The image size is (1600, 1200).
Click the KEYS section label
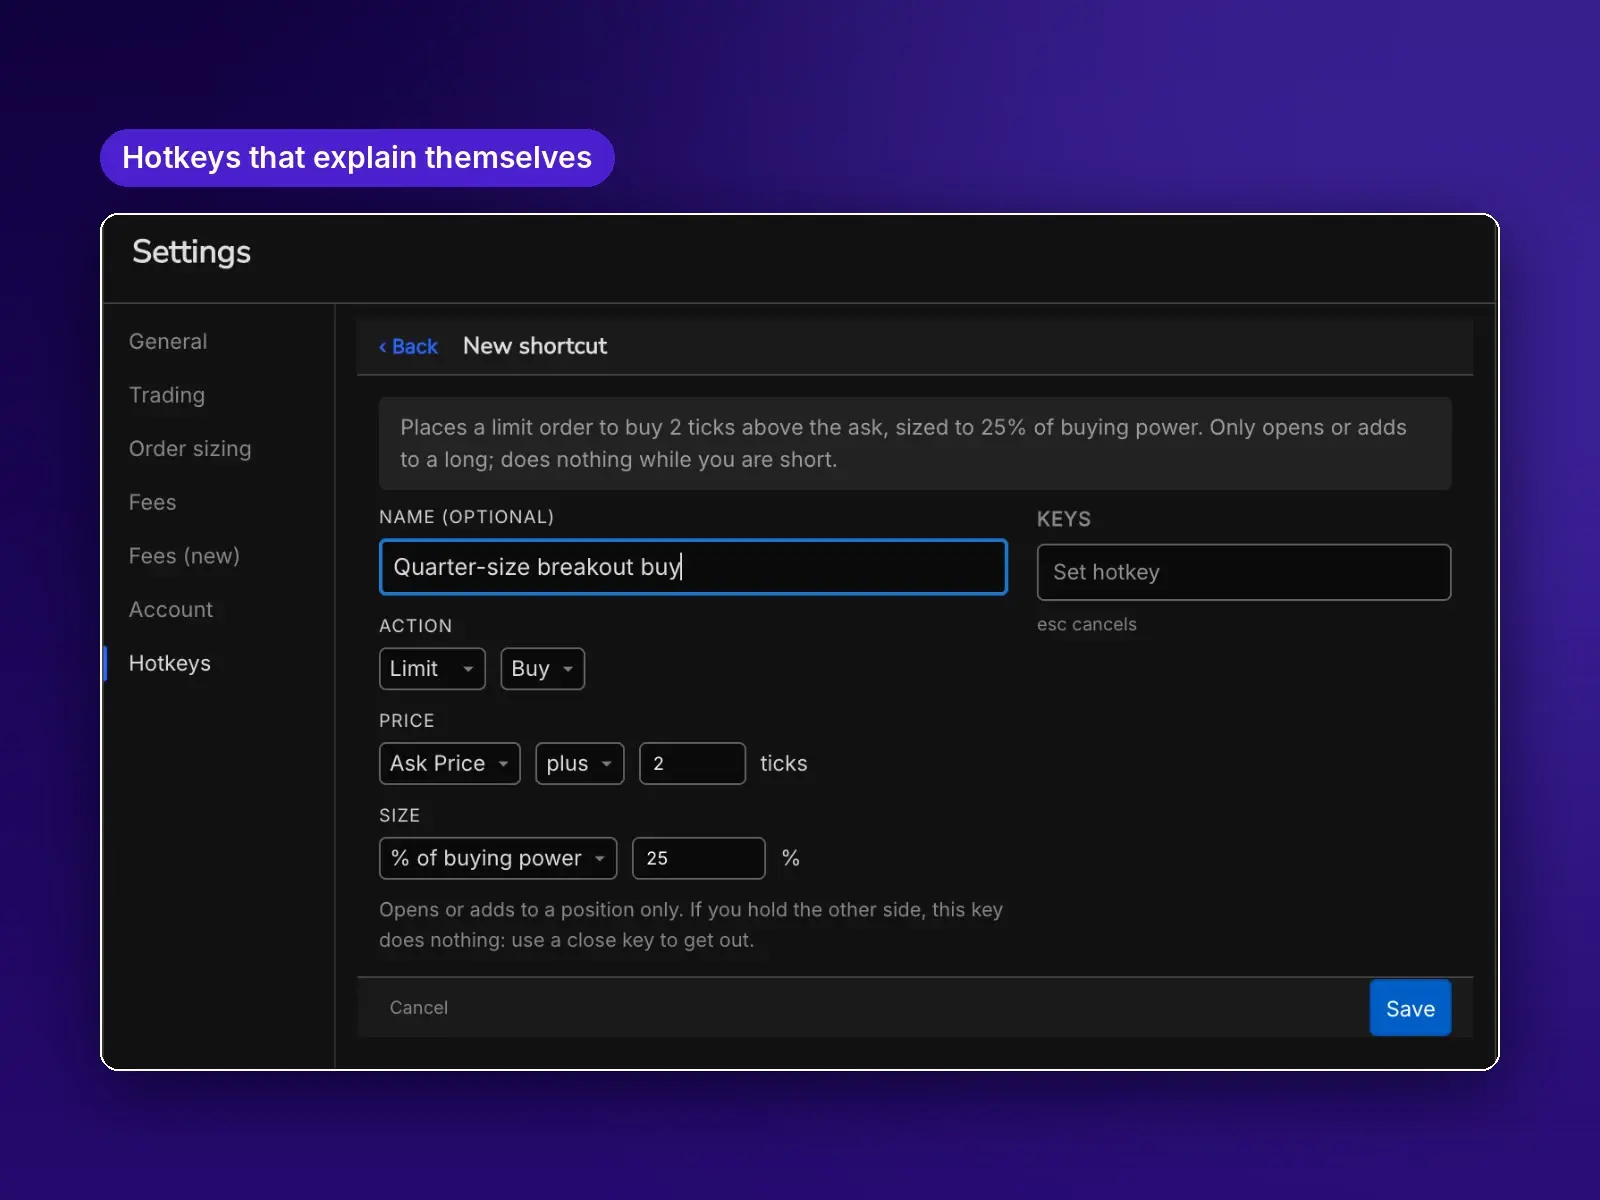pyautogui.click(x=1064, y=519)
